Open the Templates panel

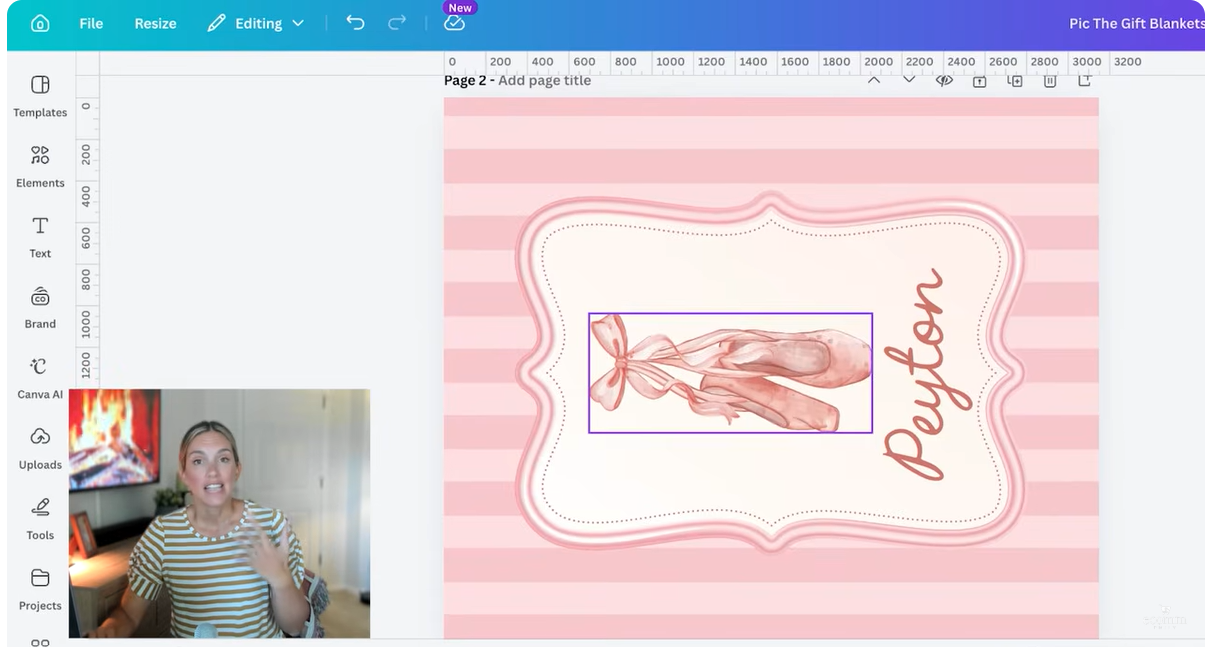(40, 96)
